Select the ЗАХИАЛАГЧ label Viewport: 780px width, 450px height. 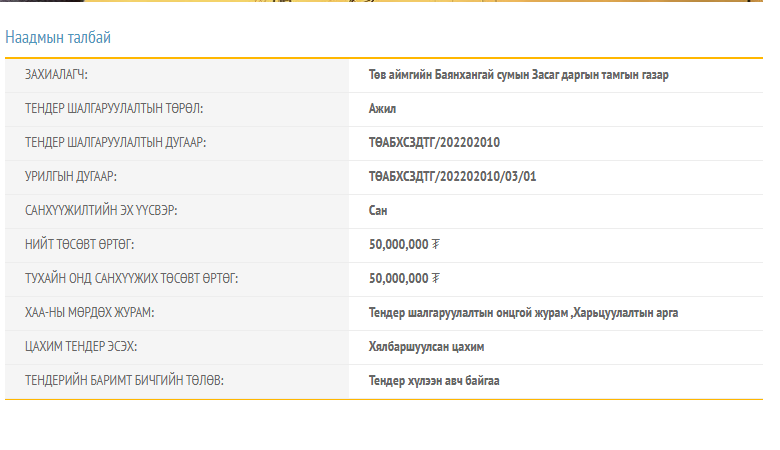click(63, 75)
